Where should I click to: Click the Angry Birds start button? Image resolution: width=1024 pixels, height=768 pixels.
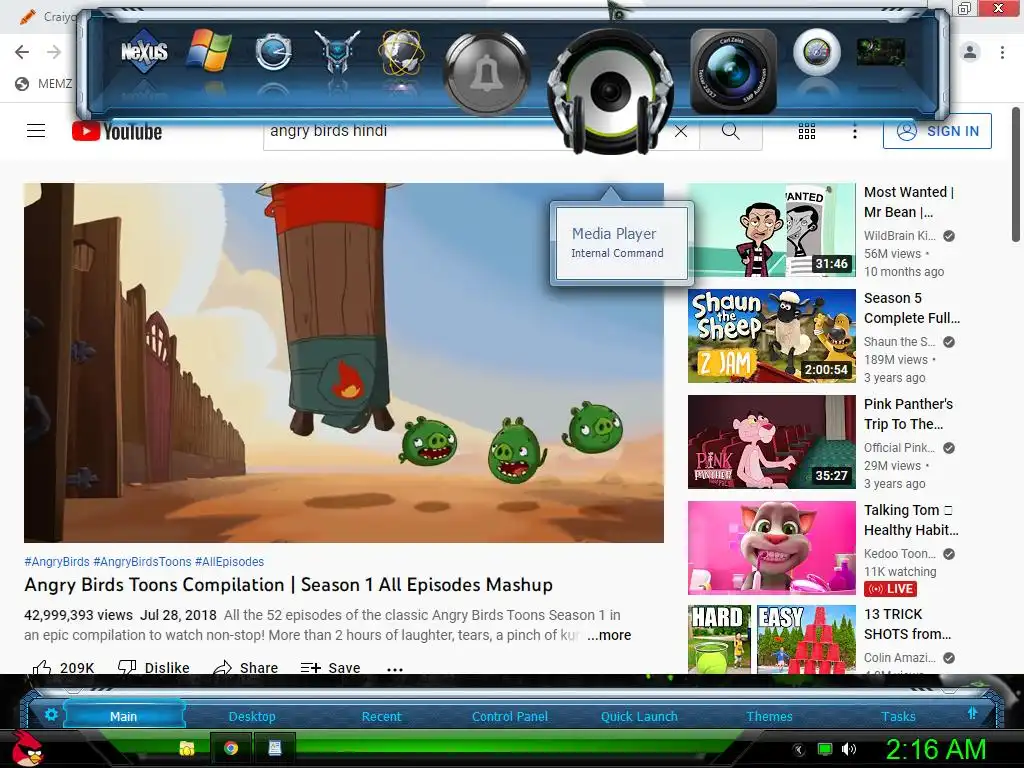click(27, 748)
